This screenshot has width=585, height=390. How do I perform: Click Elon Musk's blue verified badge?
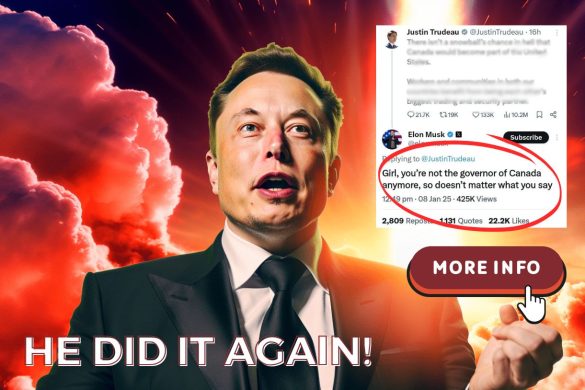450,134
